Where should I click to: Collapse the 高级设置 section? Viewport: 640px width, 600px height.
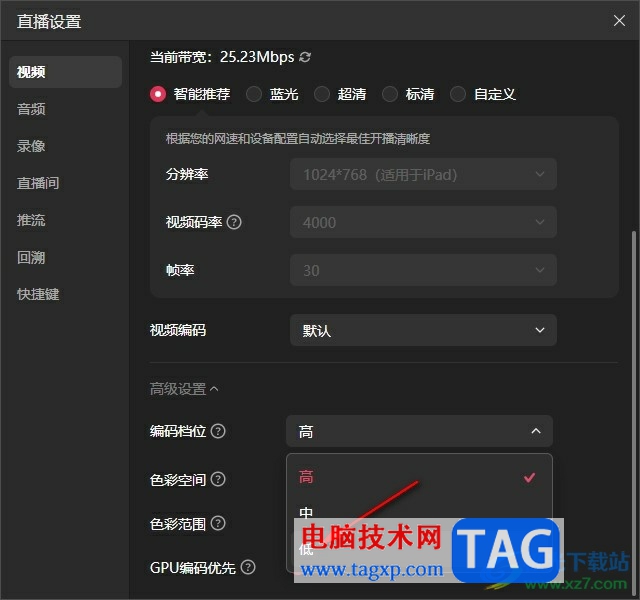pos(184,389)
